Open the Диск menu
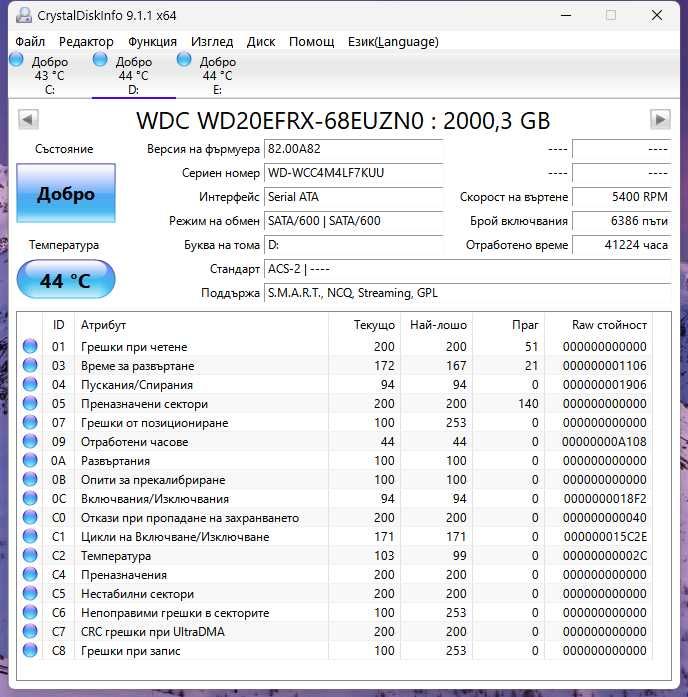688x697 pixels. coord(261,42)
